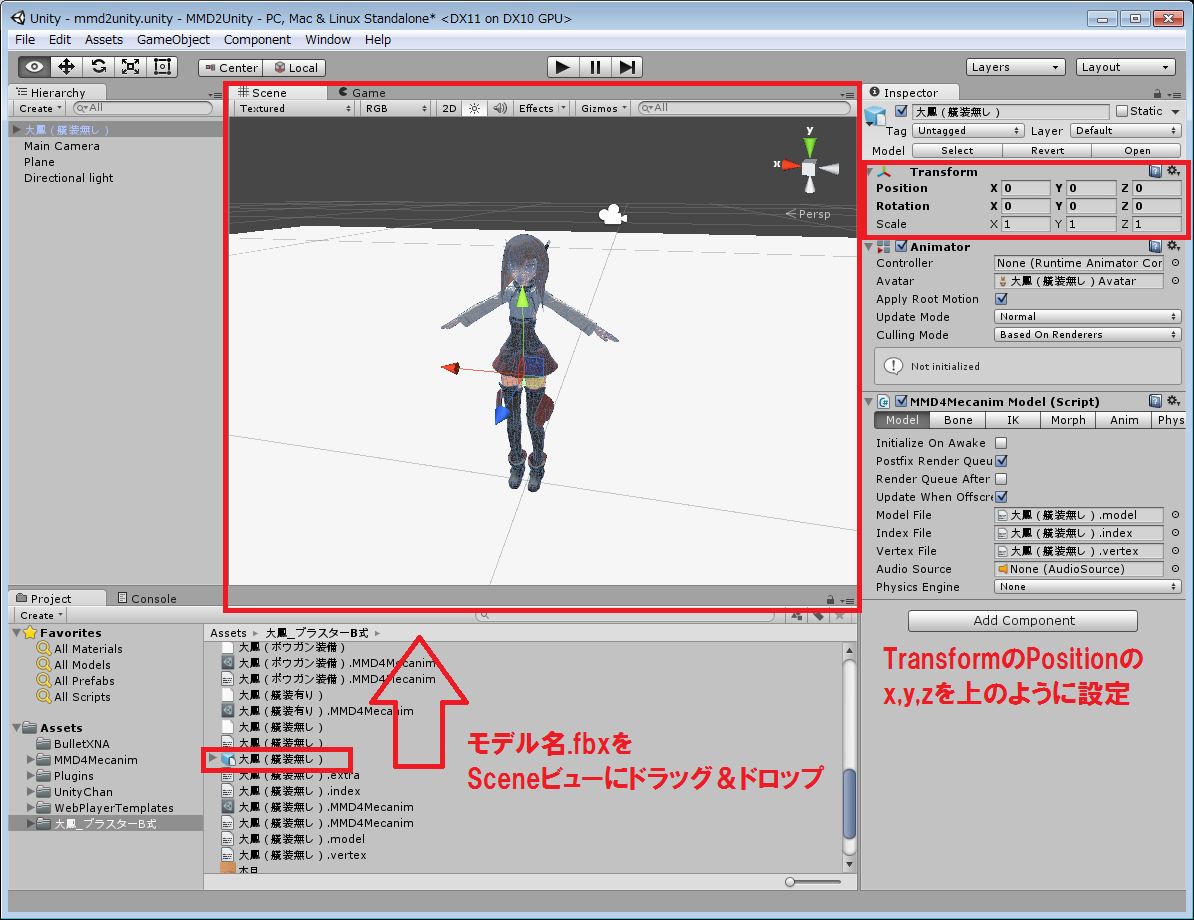Viewport: 1194px width, 920px height.
Task: Toggle Center pivot mode
Action: click(231, 68)
